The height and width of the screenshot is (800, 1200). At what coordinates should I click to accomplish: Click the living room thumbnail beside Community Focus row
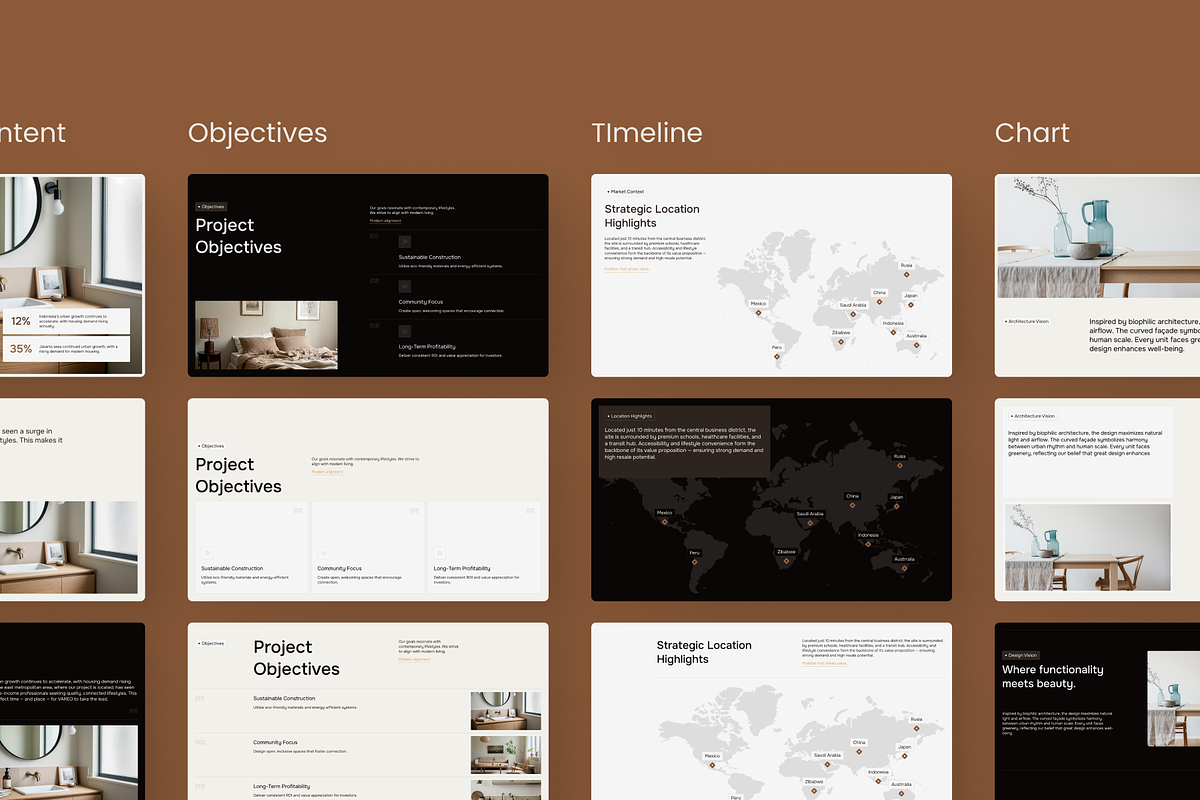tap(506, 755)
